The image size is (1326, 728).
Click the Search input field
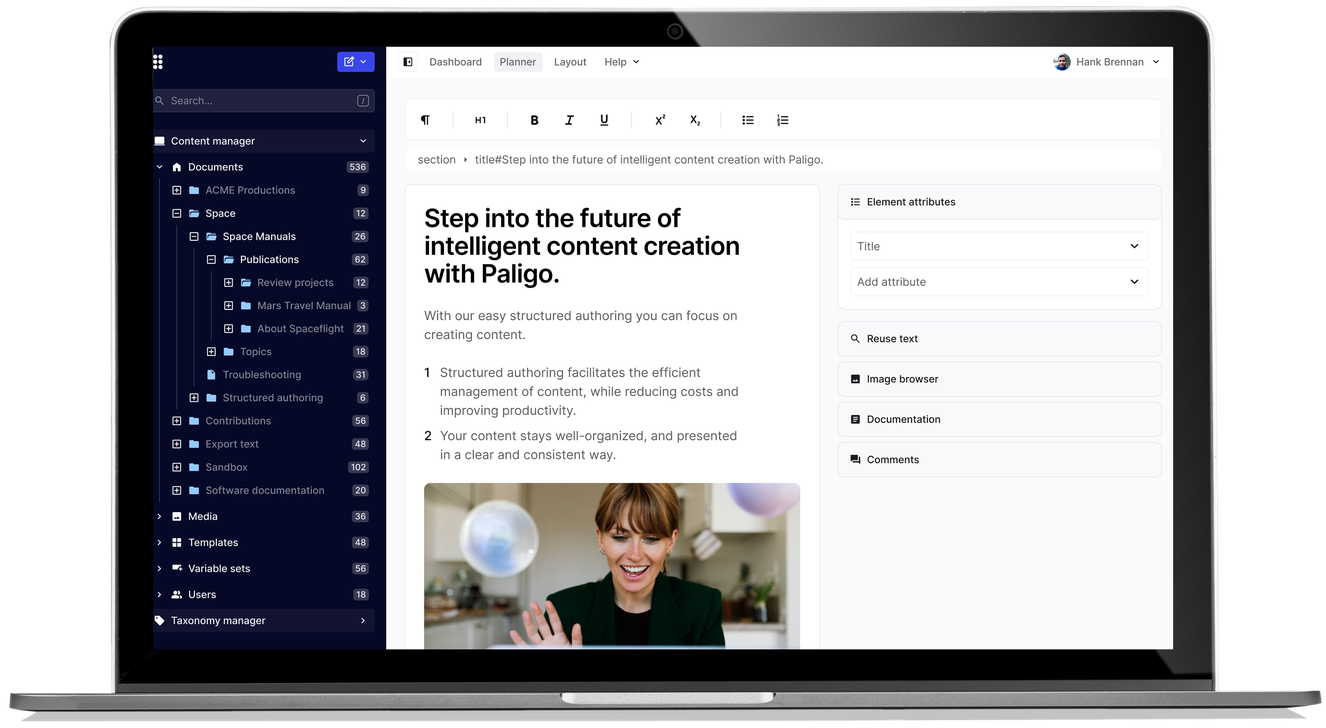tap(264, 101)
